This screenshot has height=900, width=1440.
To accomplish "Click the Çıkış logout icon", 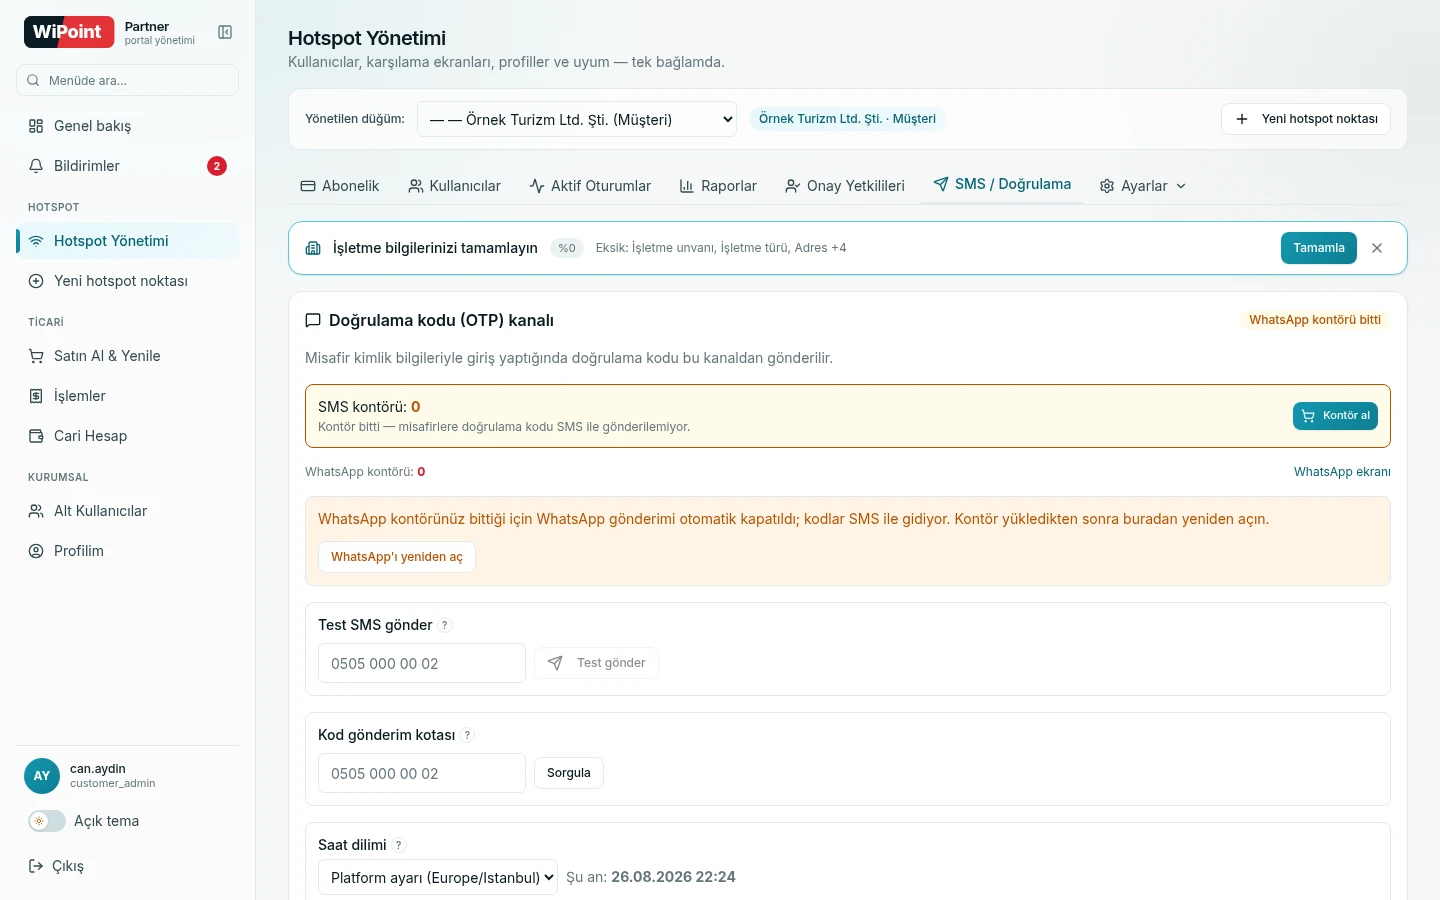I will coord(36,866).
